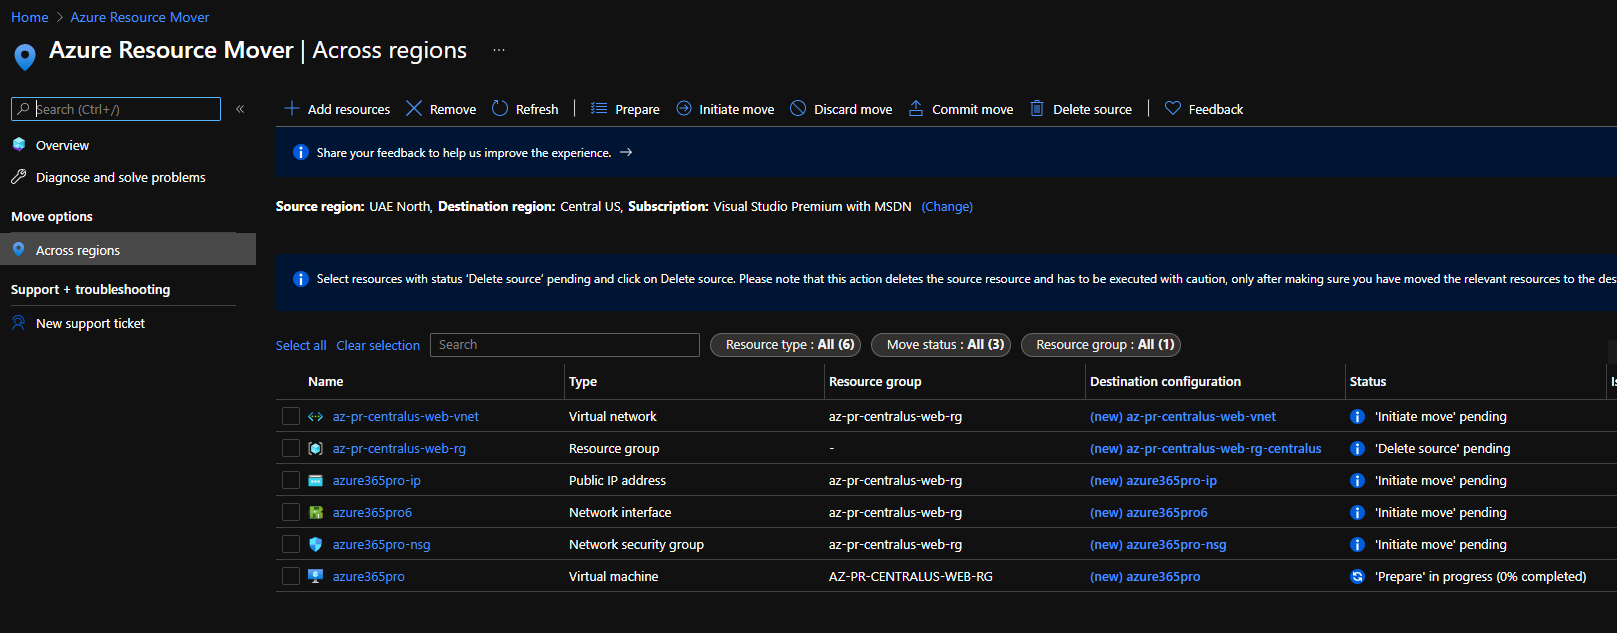Click Select all link
Screen dimensions: 1617x633
[301, 346]
